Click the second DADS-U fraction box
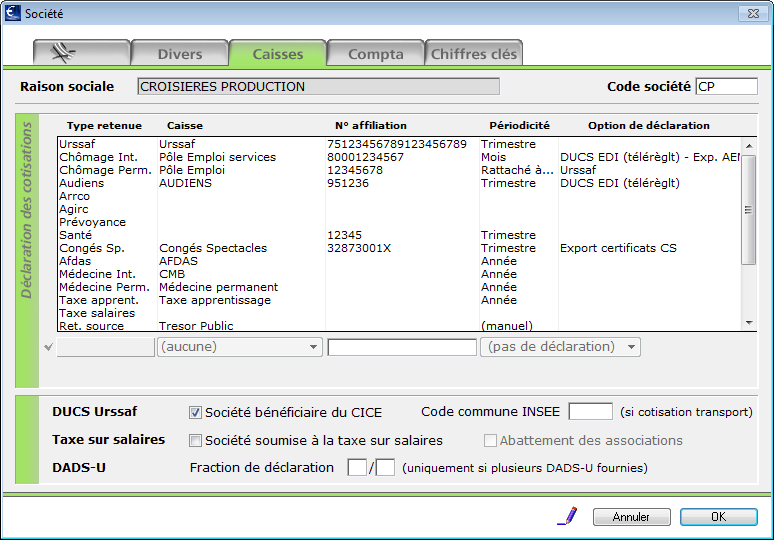This screenshot has width=774, height=540. pos(385,467)
